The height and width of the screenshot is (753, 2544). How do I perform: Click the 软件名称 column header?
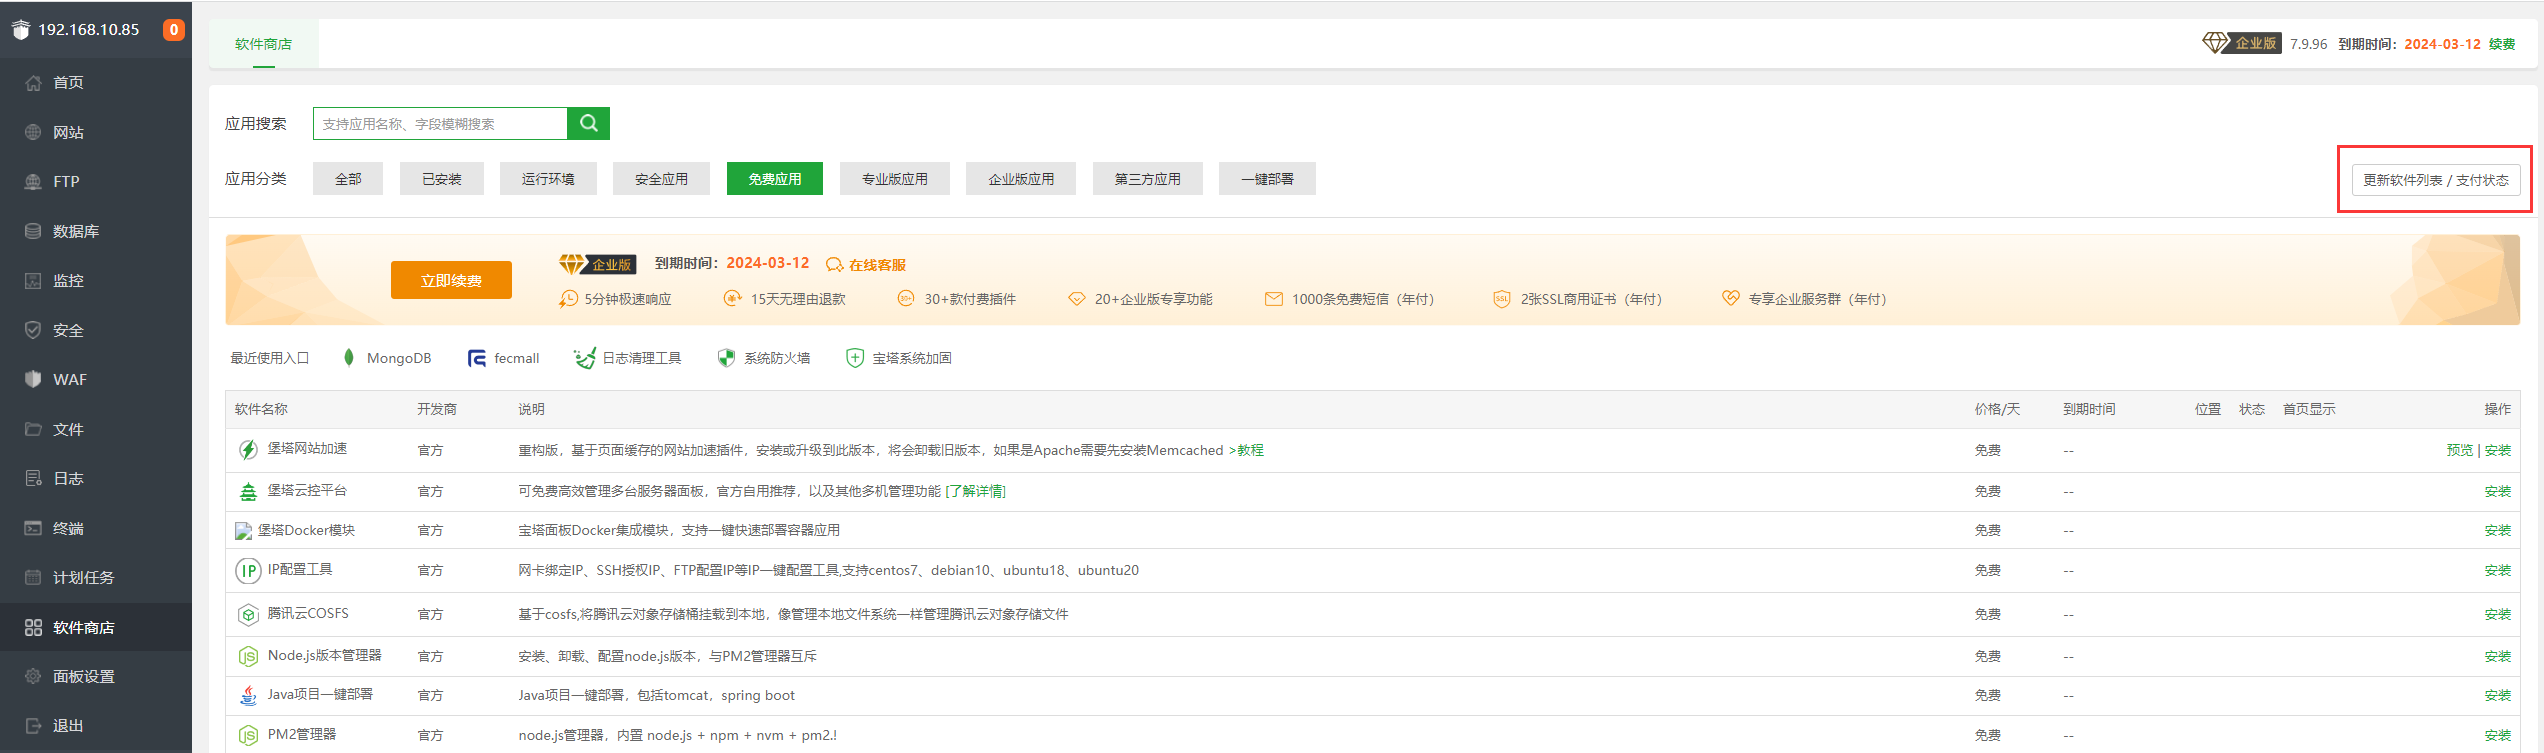[x=261, y=409]
